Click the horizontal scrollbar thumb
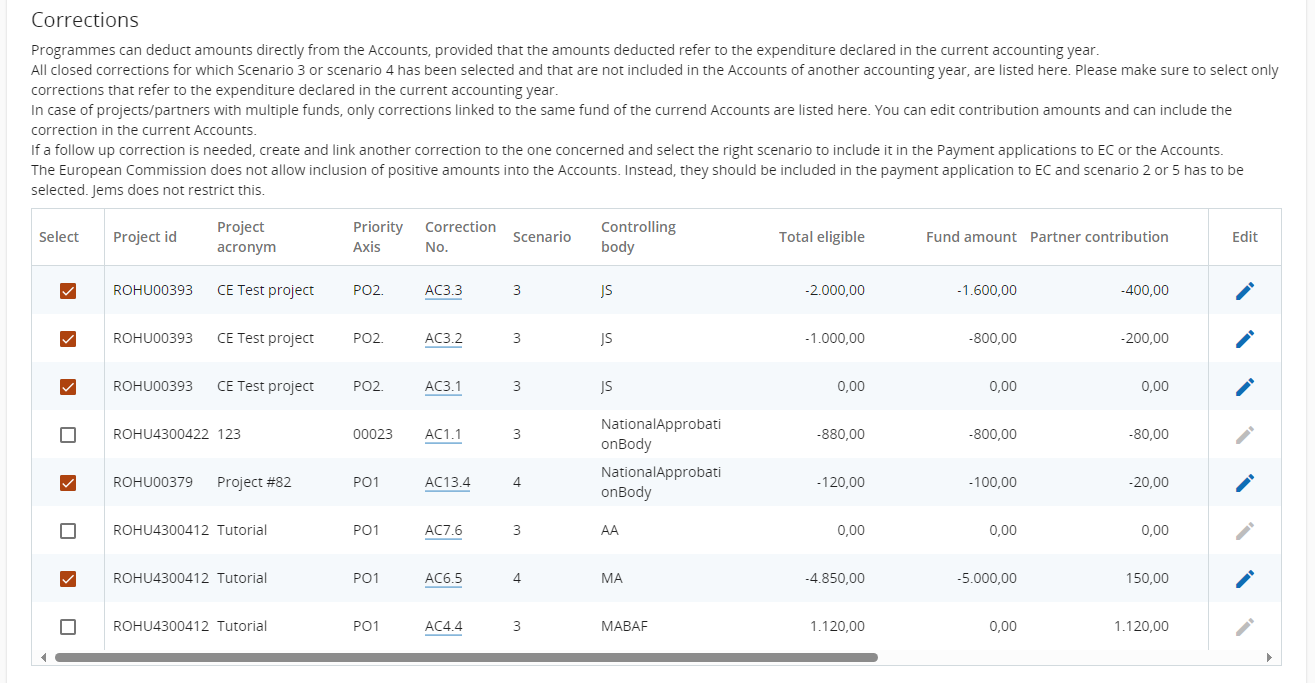The height and width of the screenshot is (683, 1315). coord(466,657)
